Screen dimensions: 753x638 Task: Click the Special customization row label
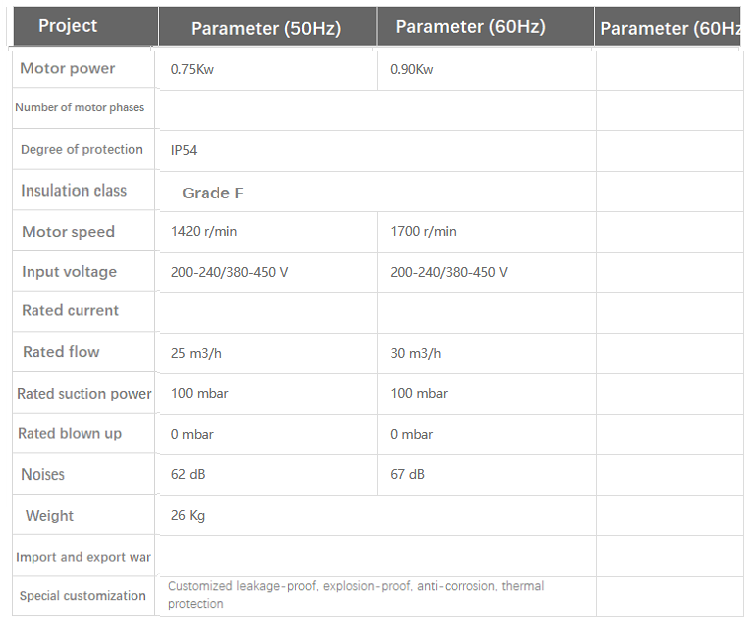[x=83, y=596]
